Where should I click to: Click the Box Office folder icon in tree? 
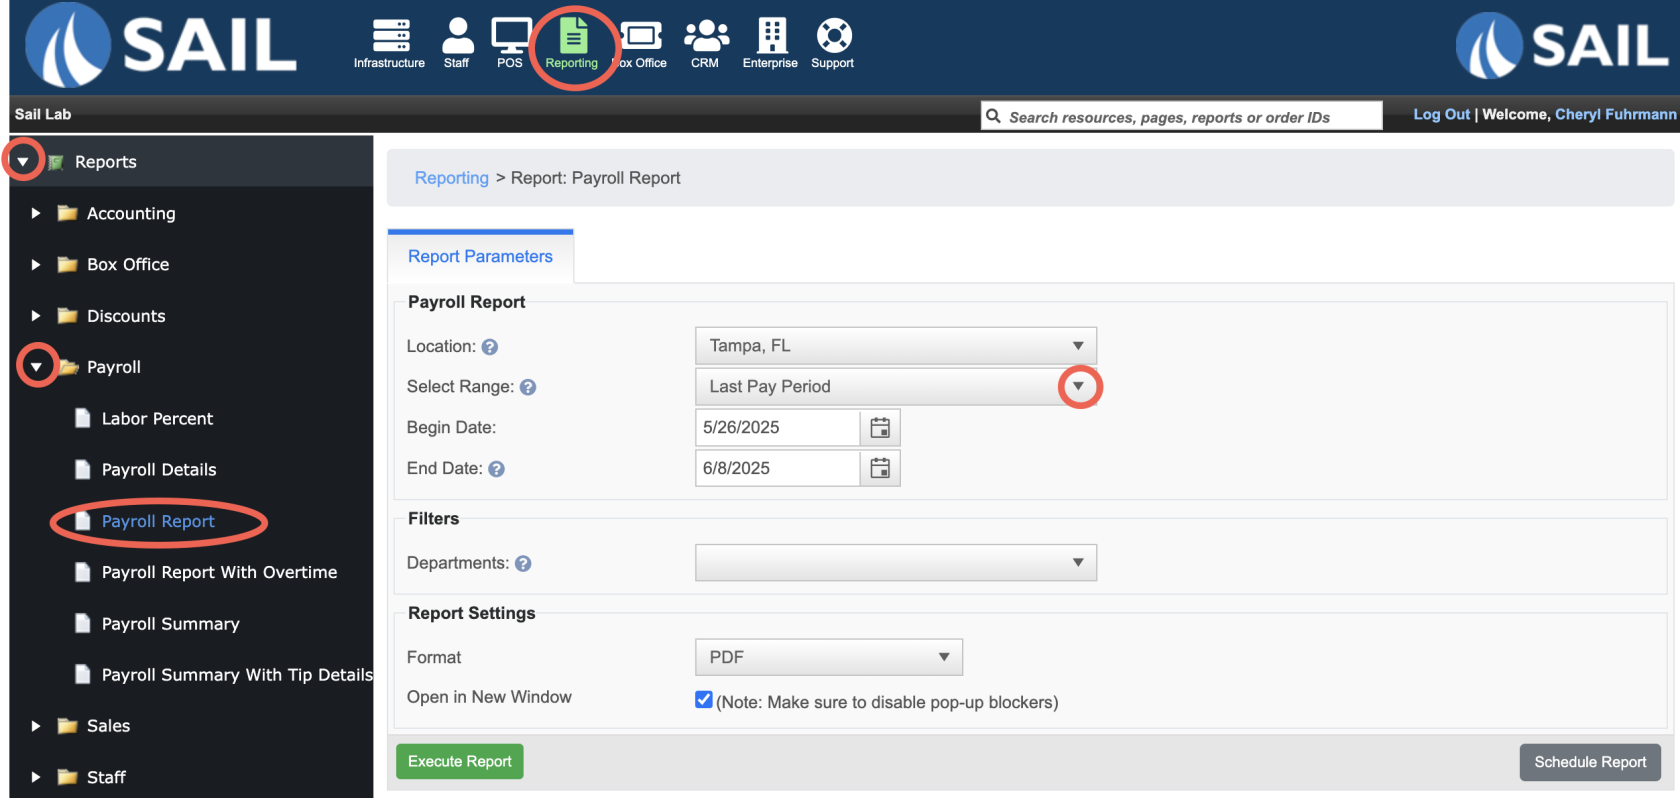(68, 264)
